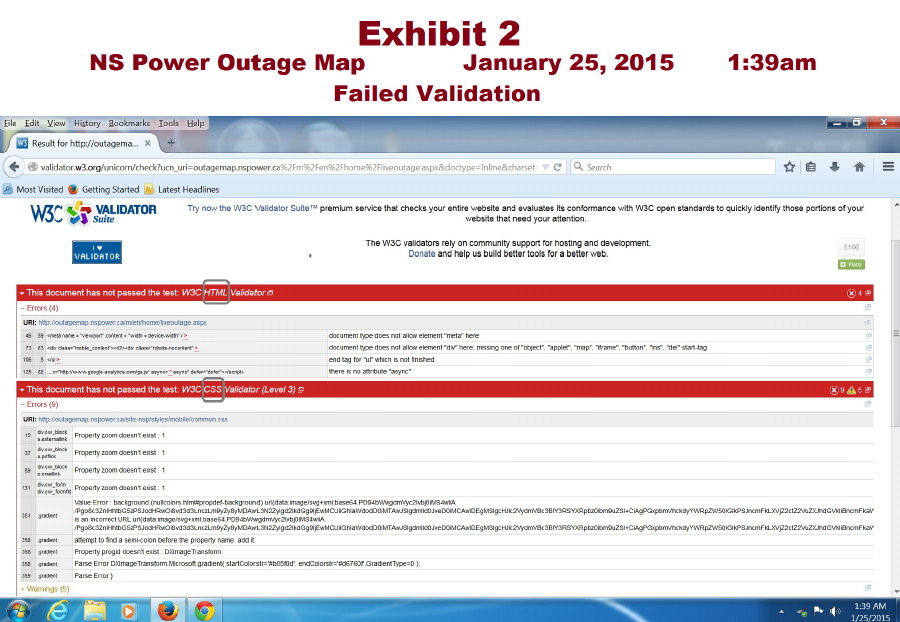Open Windows Explorer folder on taskbar
The image size is (900, 622).
point(95,611)
